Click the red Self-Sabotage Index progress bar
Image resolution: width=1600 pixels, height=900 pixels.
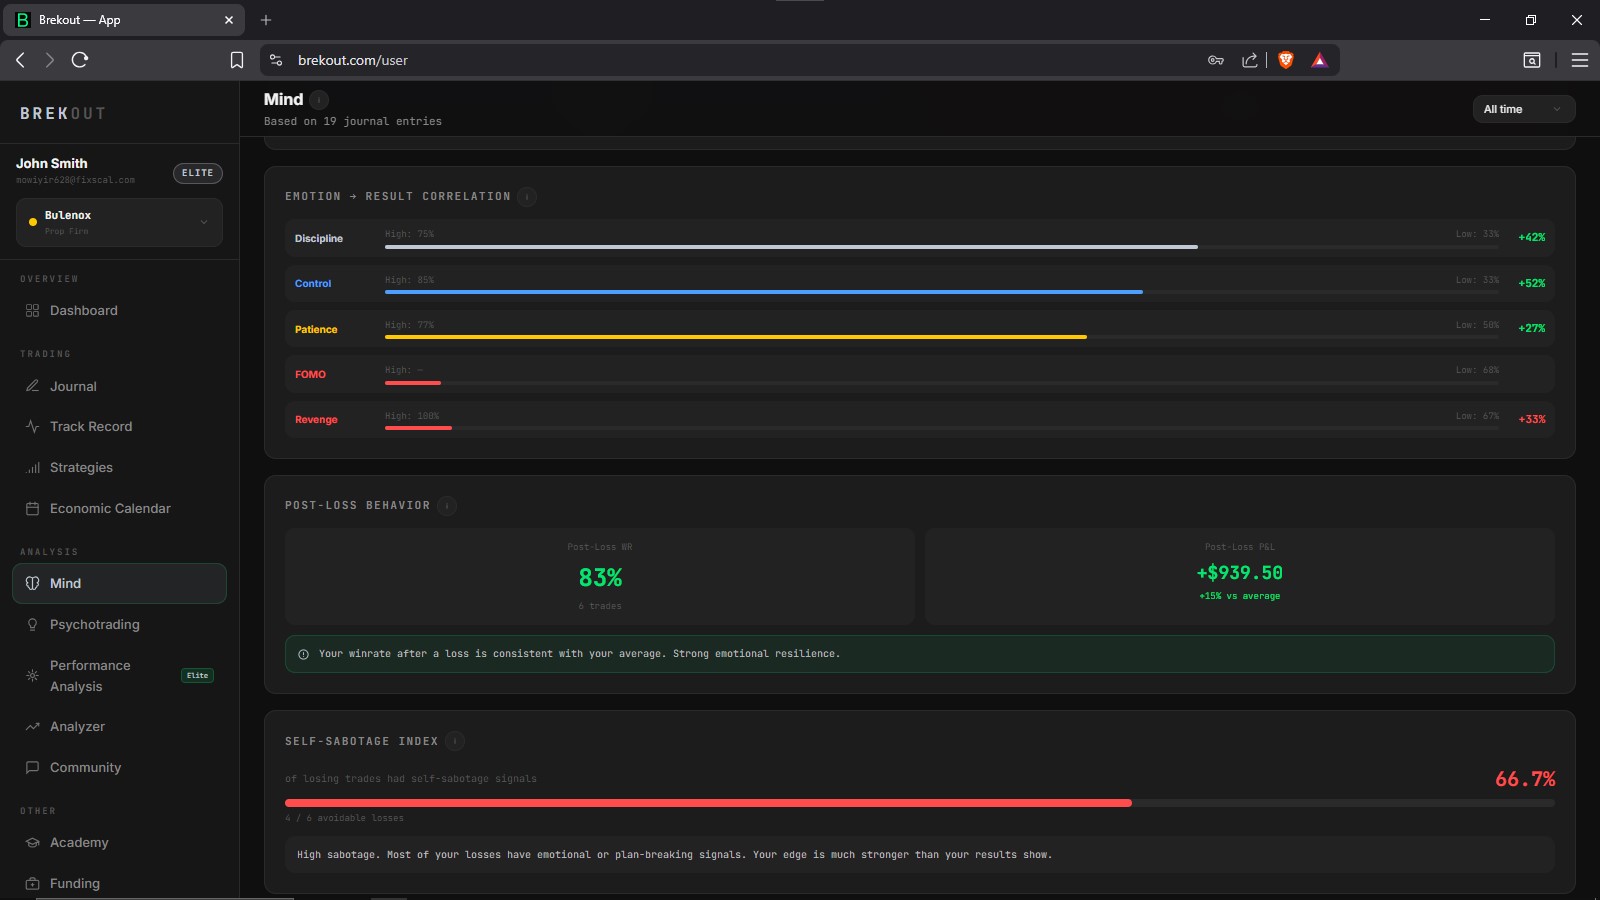(x=708, y=803)
